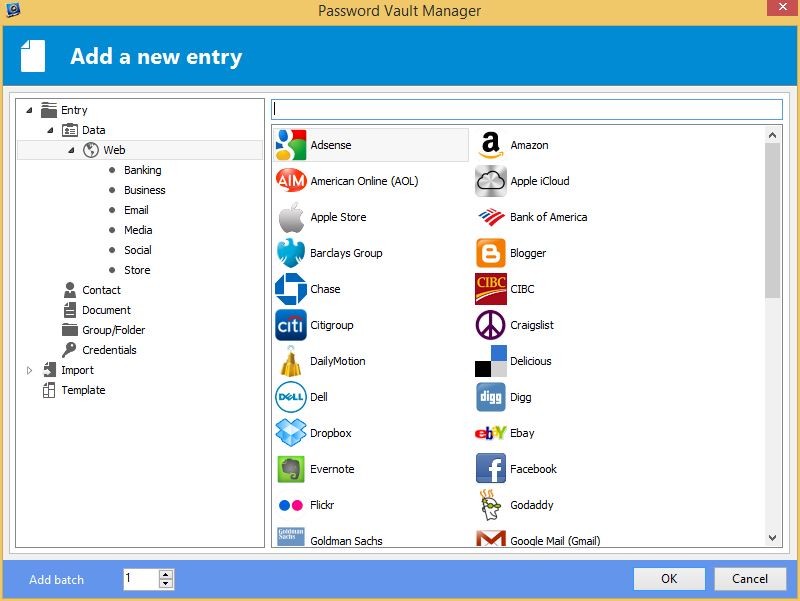This screenshot has height=601, width=800.
Task: Select the CIBC red icon
Action: [x=491, y=289]
